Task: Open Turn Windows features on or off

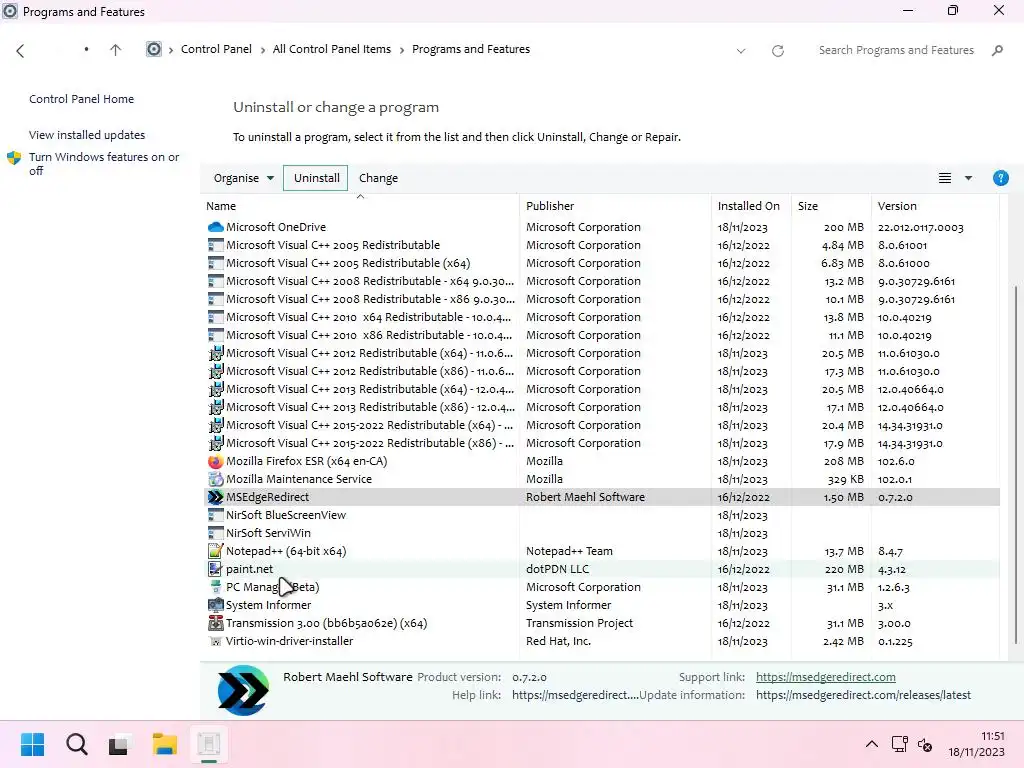Action: tap(104, 164)
